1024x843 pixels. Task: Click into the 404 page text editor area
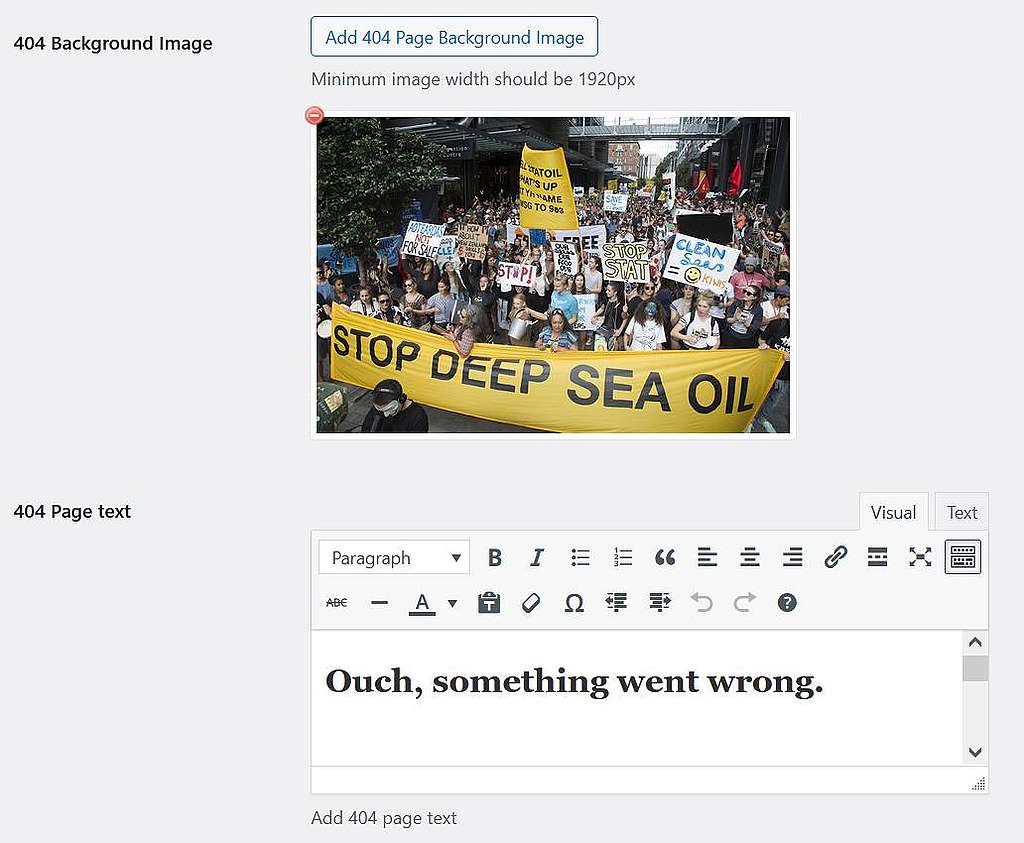[637, 698]
